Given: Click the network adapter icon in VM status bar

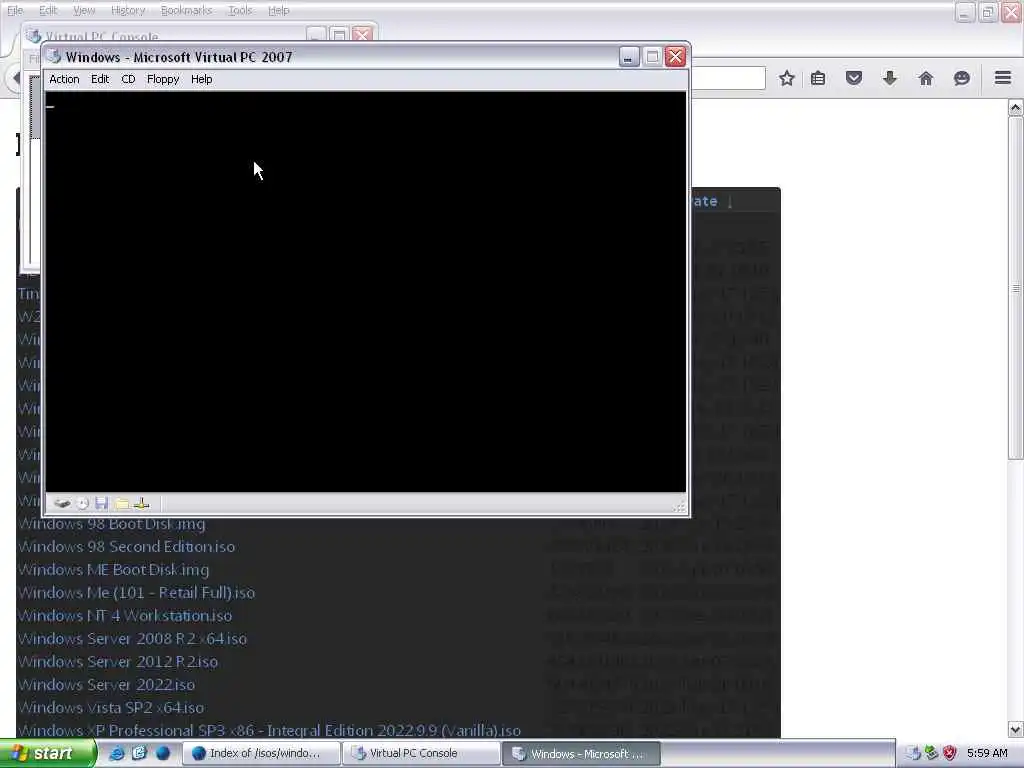Looking at the screenshot, I should [x=141, y=504].
